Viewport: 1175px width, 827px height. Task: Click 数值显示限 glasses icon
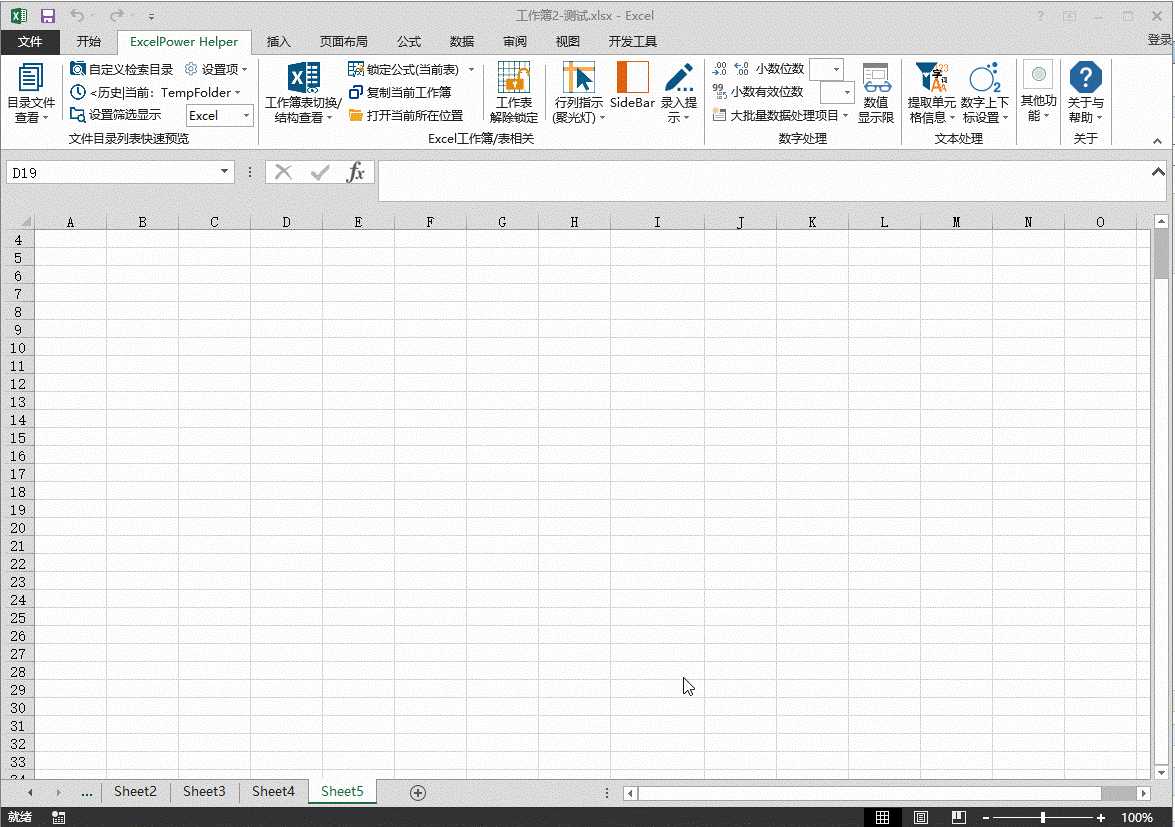point(876,77)
